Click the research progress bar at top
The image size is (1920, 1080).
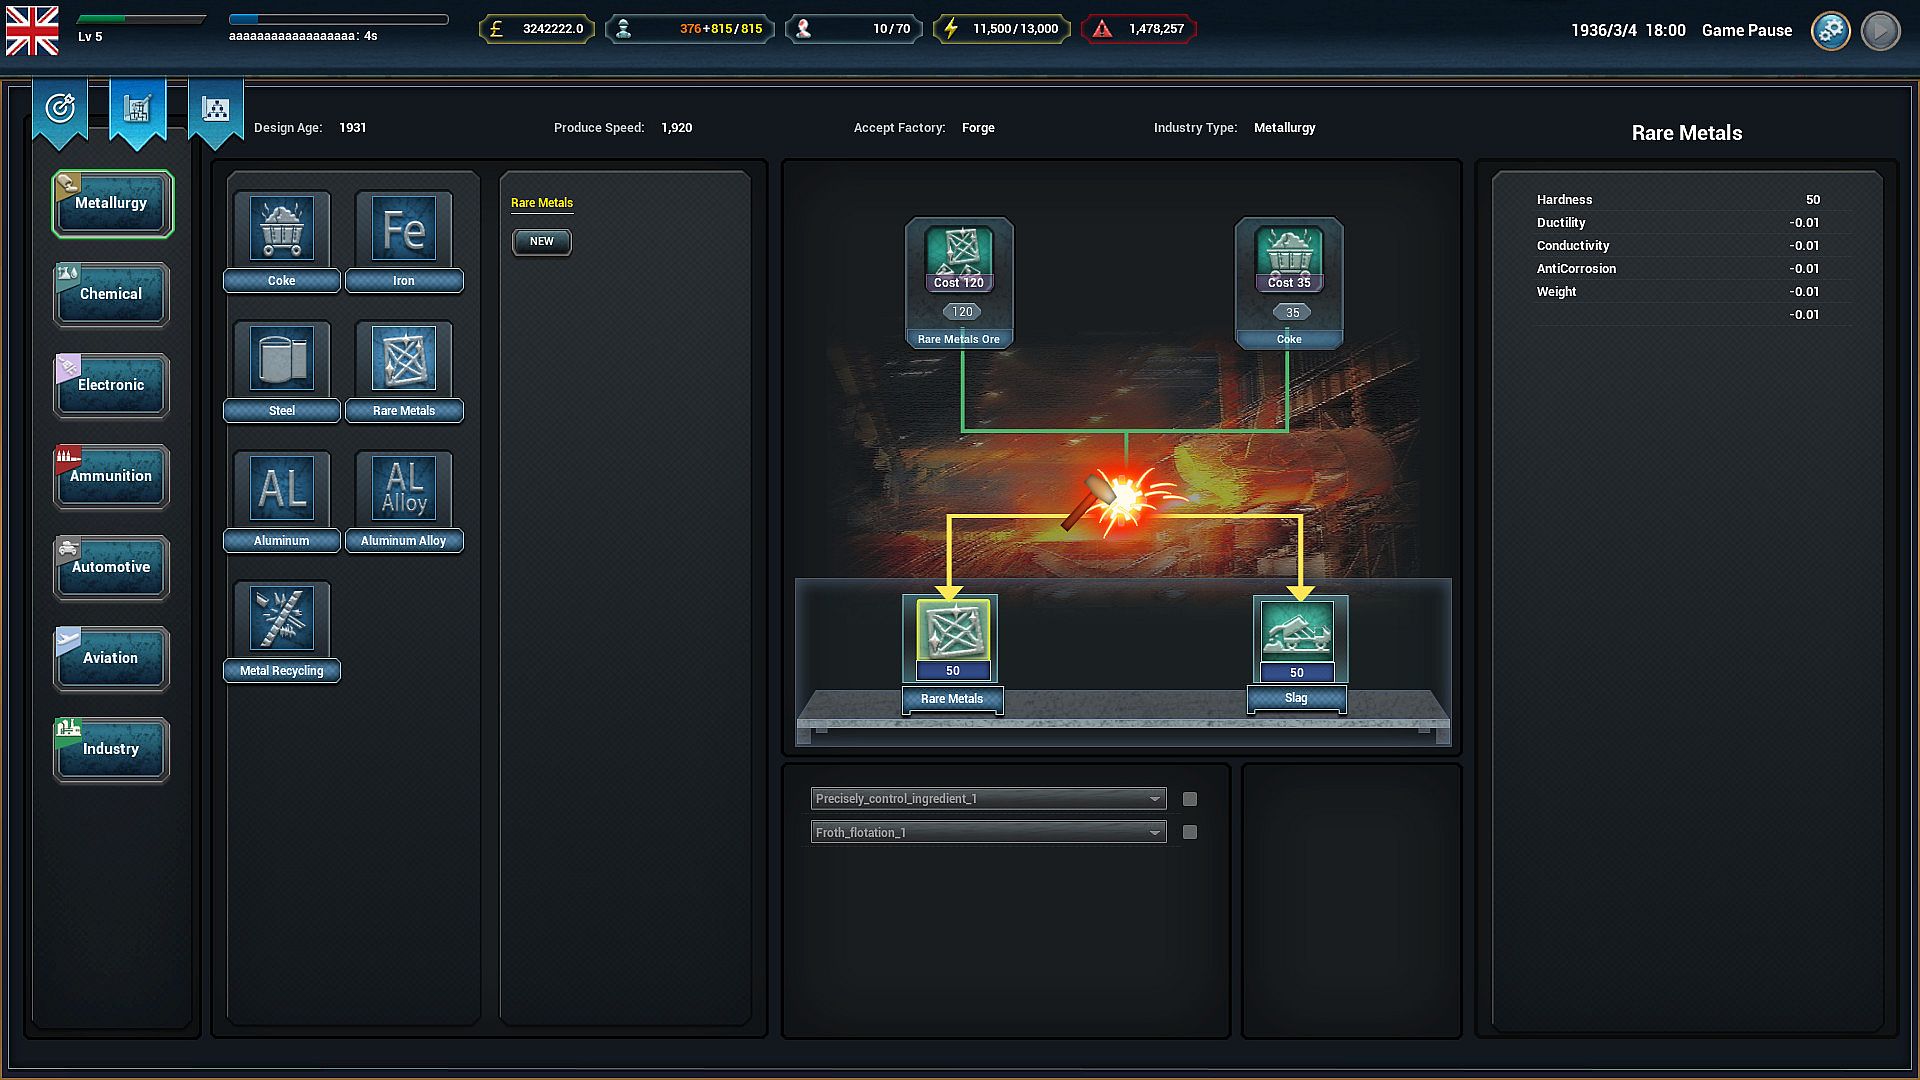tap(338, 19)
